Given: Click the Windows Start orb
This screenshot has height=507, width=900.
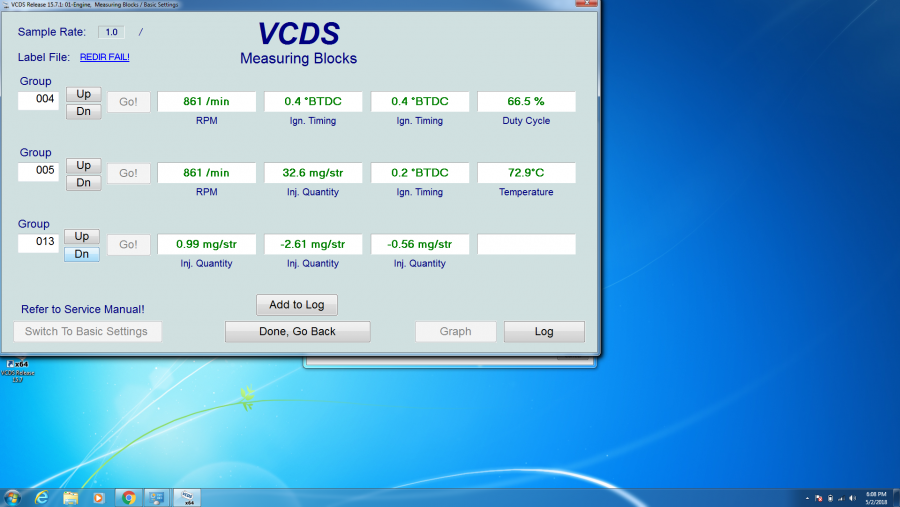Looking at the screenshot, I should click(13, 497).
